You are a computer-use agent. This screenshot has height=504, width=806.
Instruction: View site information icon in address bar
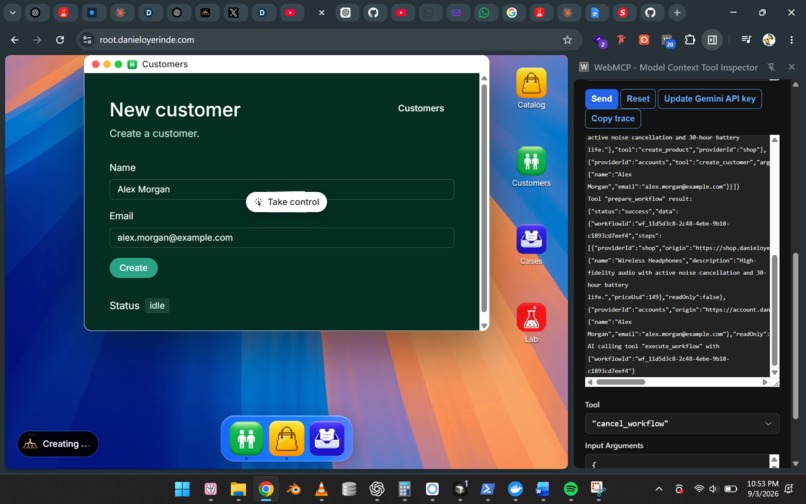pyautogui.click(x=87, y=40)
